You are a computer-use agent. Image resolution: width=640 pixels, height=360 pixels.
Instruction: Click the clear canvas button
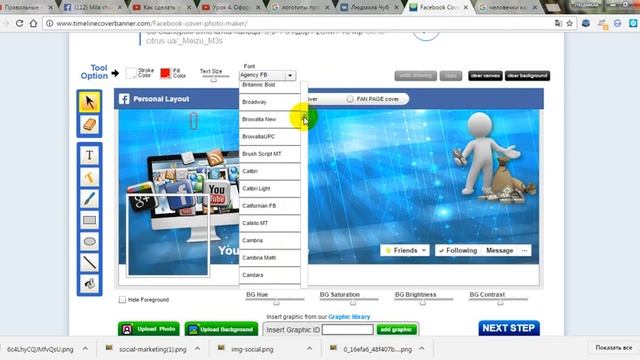485,76
